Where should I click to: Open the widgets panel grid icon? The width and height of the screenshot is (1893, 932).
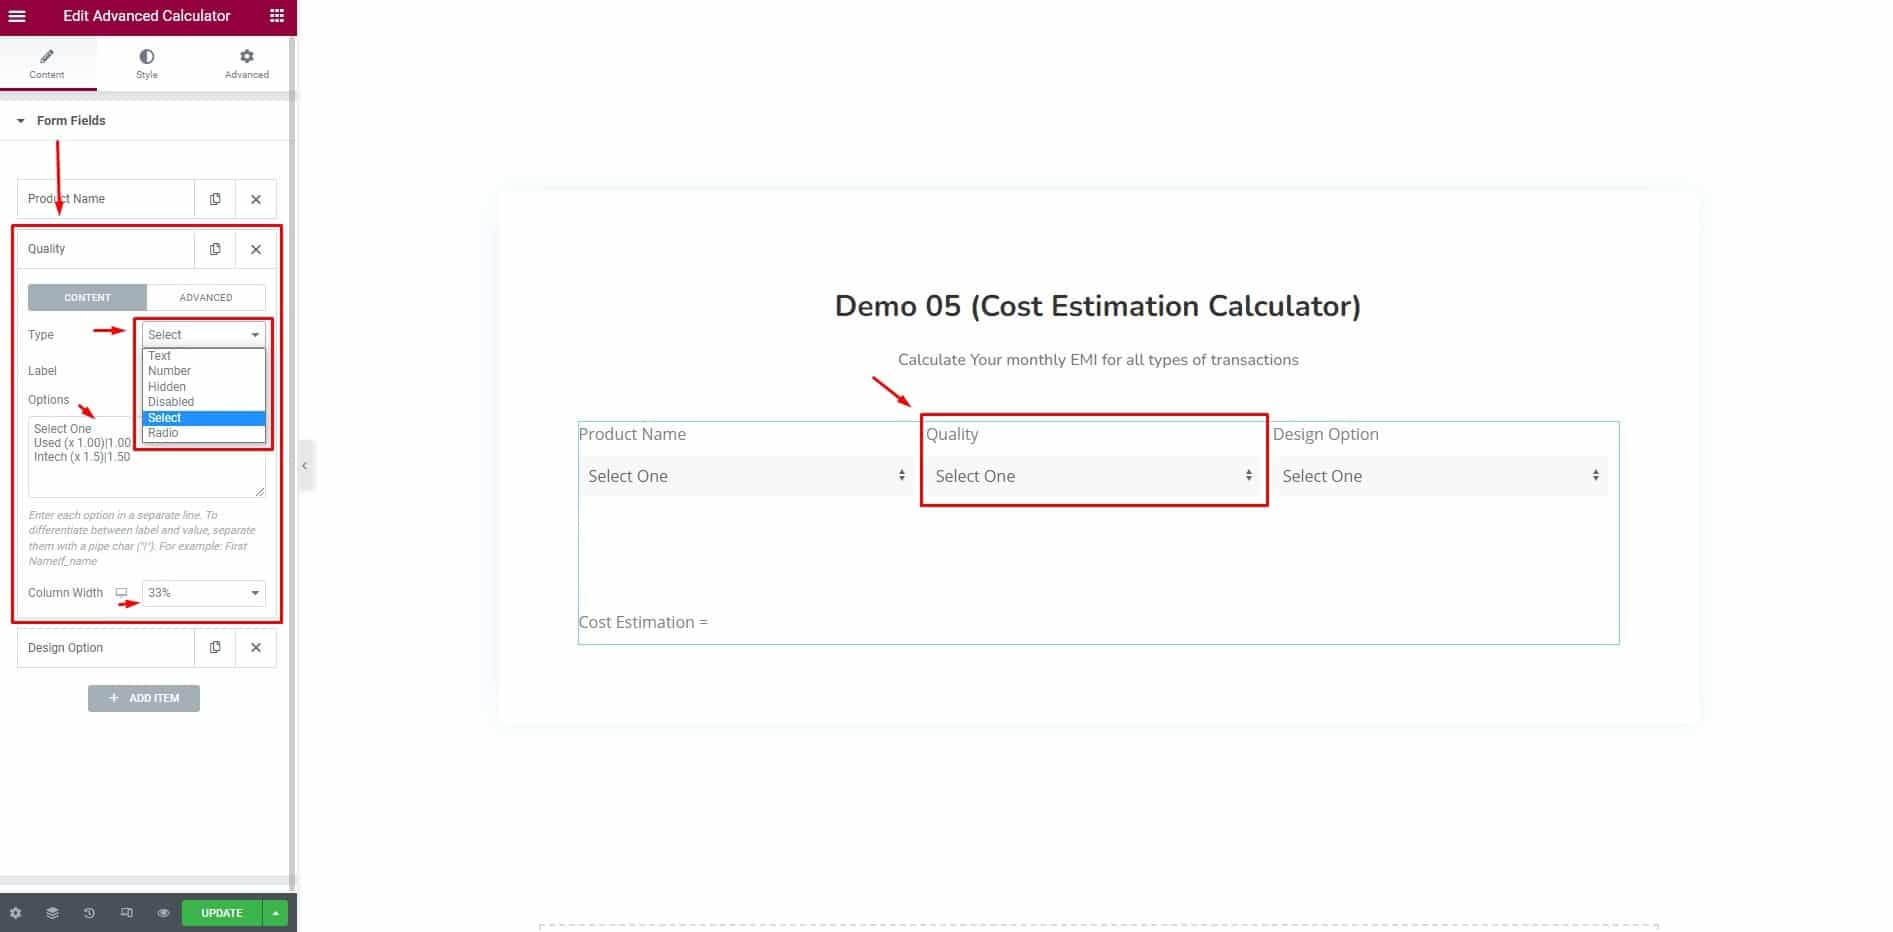click(276, 16)
